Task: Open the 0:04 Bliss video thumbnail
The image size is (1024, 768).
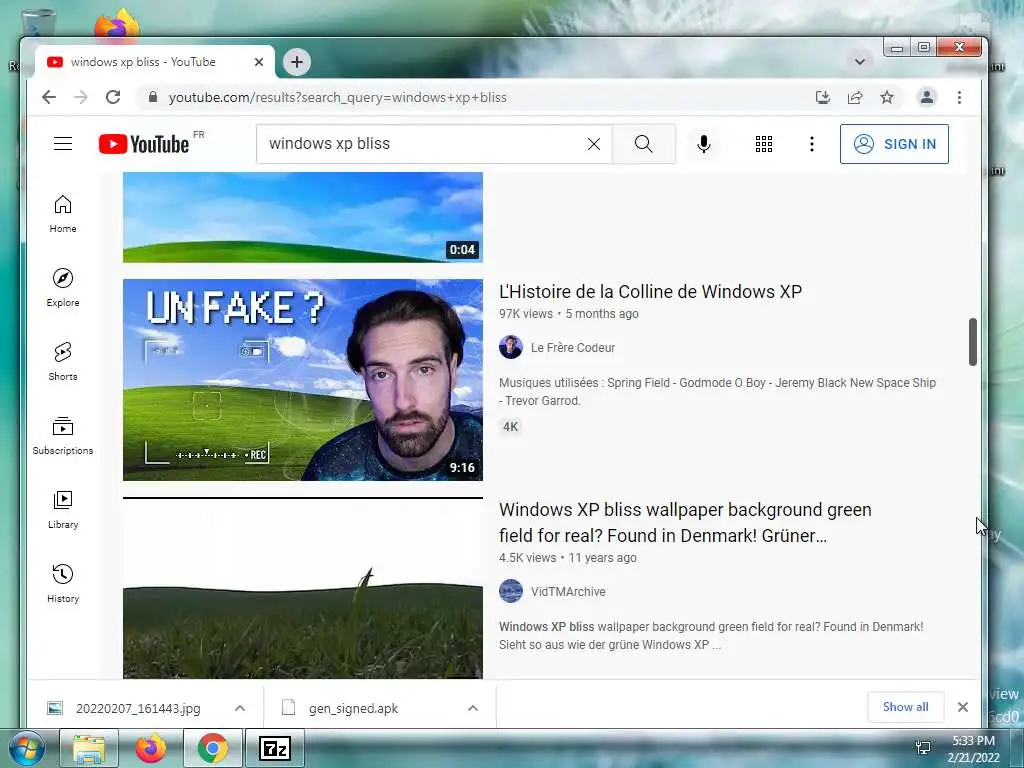Action: point(303,217)
